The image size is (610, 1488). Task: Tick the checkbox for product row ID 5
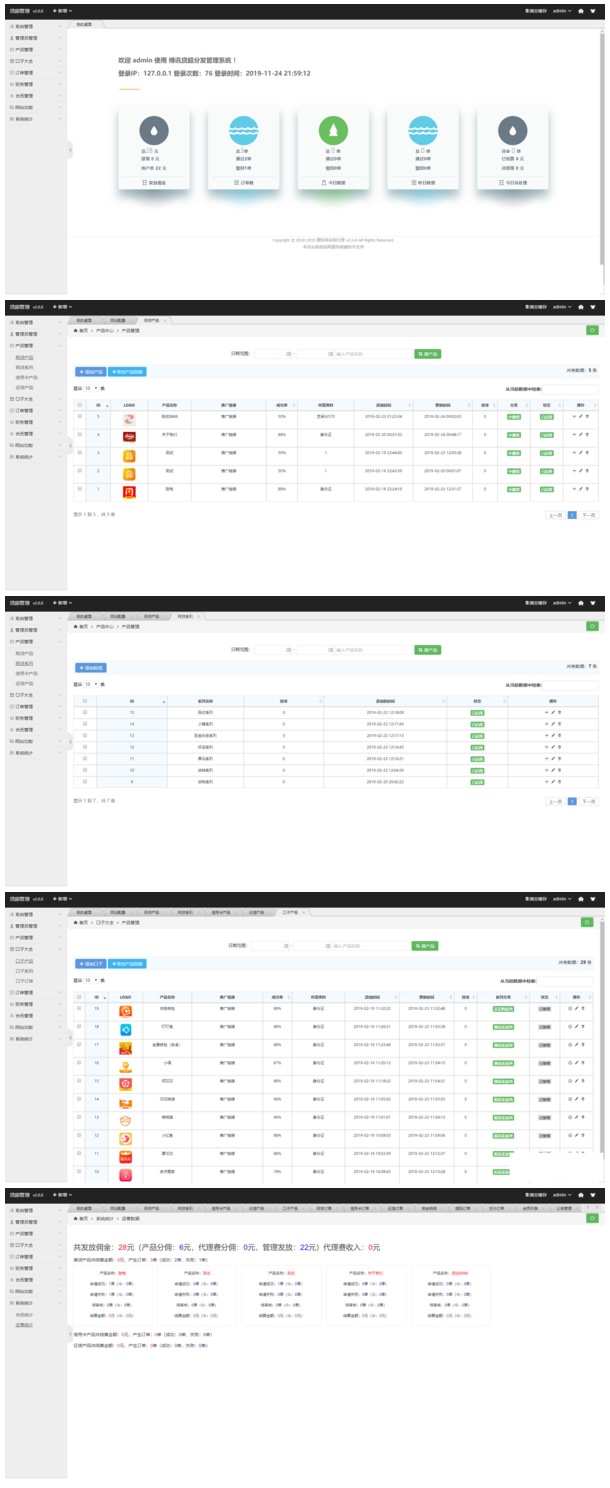(x=80, y=416)
